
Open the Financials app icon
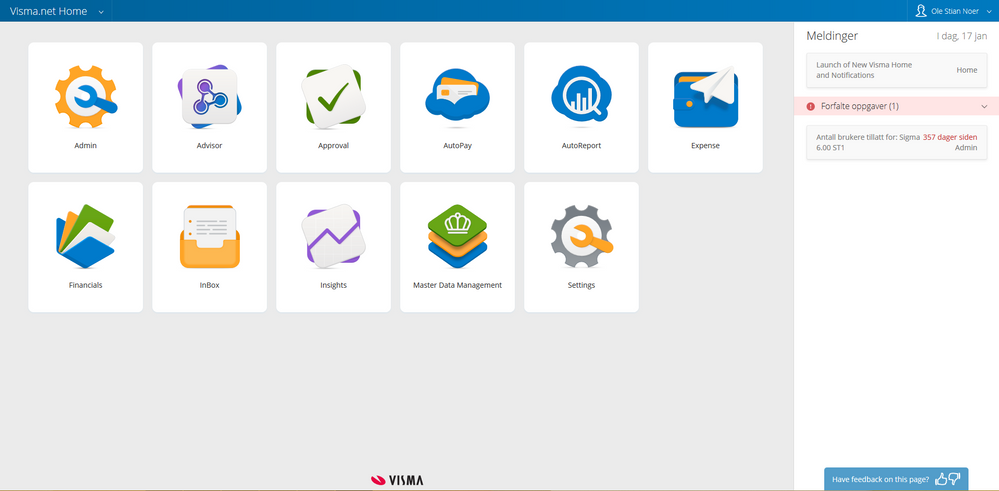tap(85, 236)
